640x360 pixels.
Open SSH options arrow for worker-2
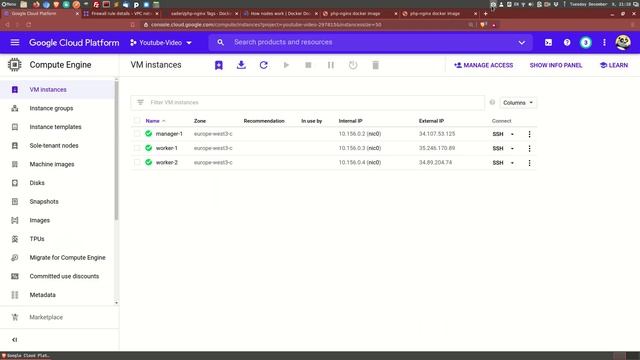(512, 162)
